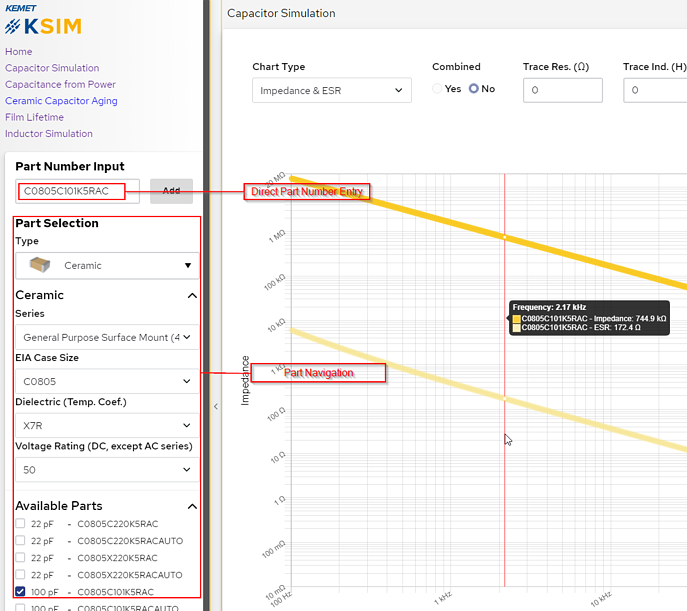Open the Series dropdown
Screen dimensions: 687x611
[x=107, y=337]
